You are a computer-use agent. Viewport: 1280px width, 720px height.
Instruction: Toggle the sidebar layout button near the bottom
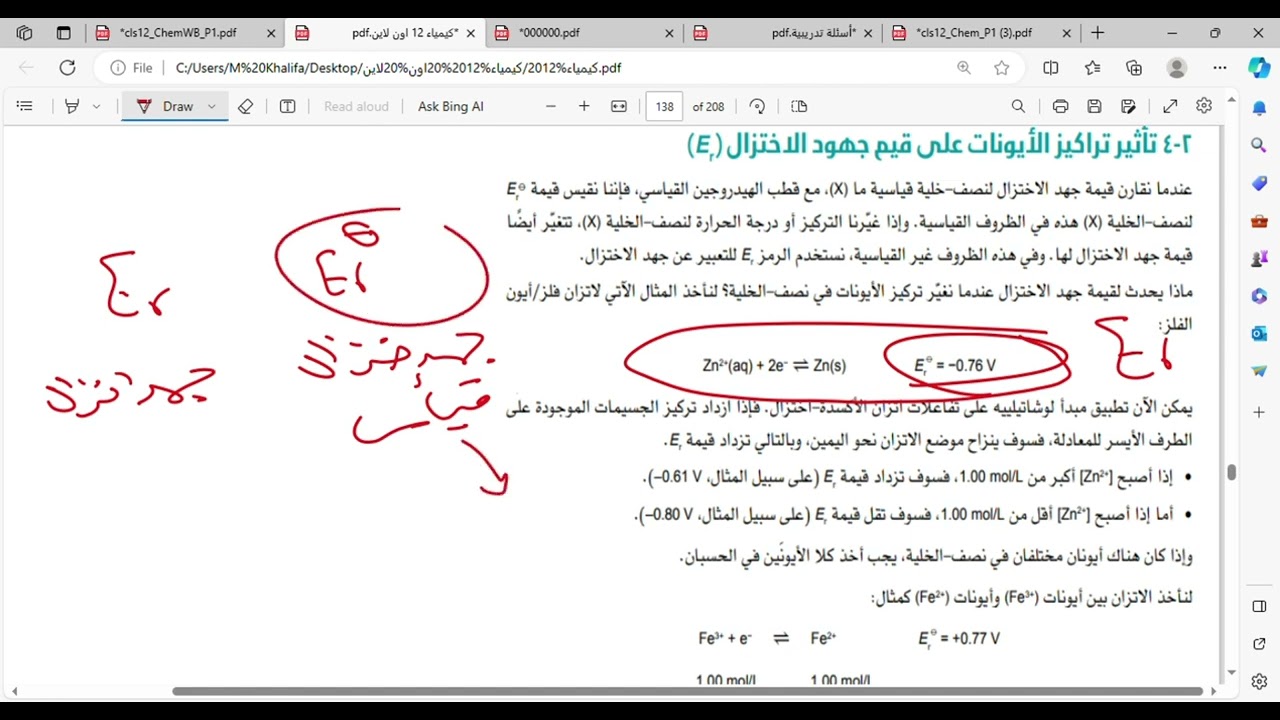click(x=1259, y=606)
